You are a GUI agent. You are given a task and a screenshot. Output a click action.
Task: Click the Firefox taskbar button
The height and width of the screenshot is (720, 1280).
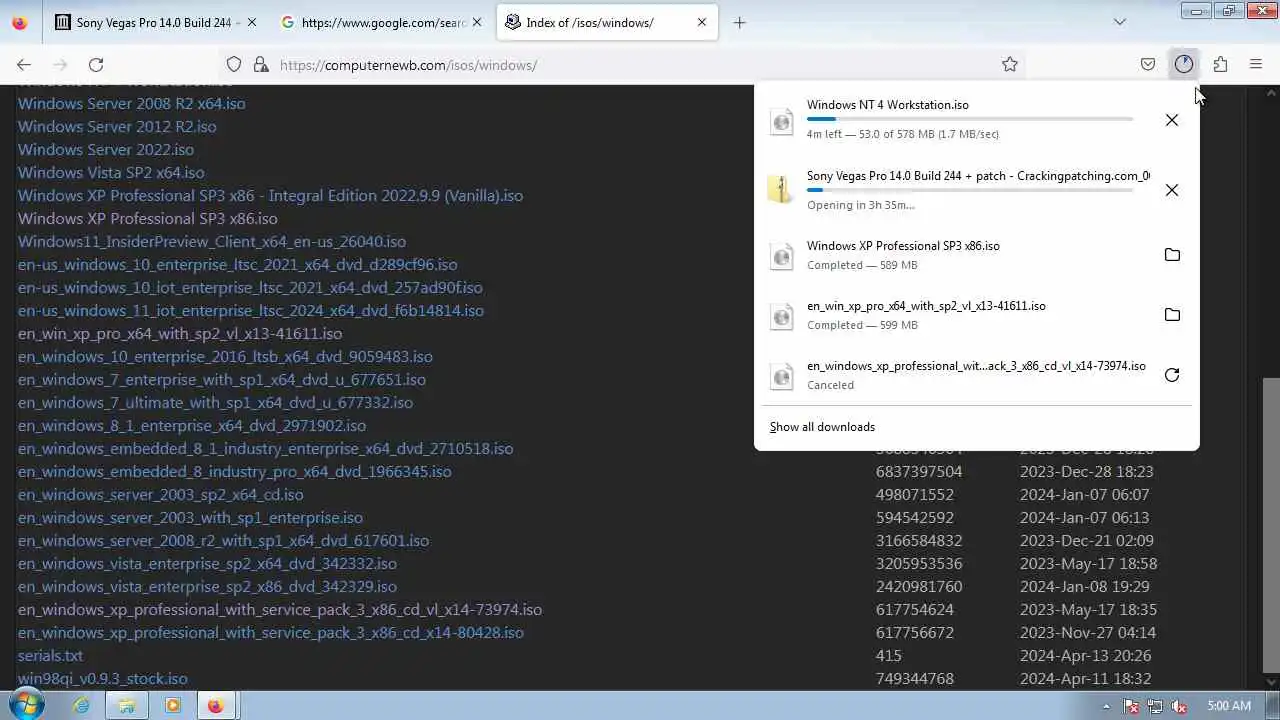pyautogui.click(x=217, y=705)
